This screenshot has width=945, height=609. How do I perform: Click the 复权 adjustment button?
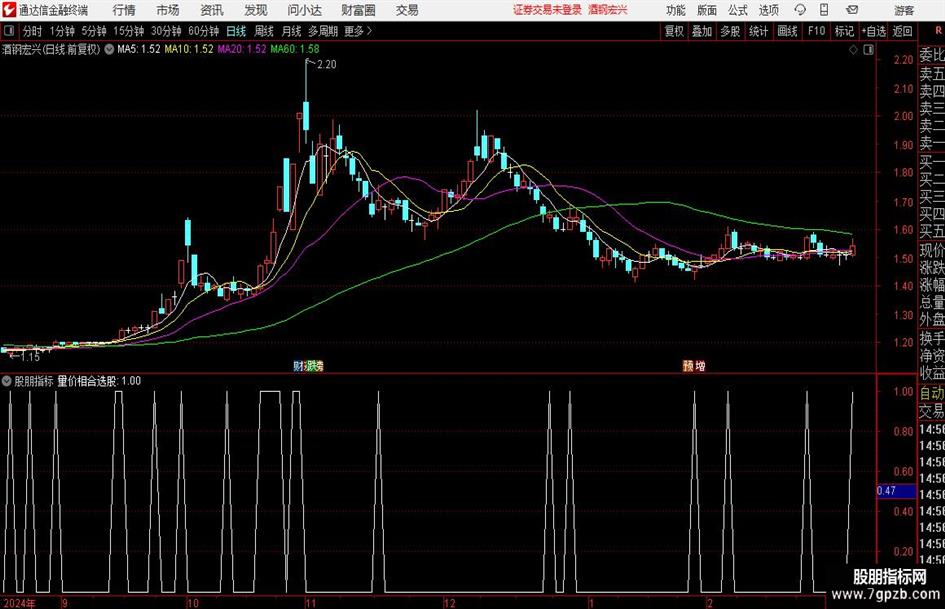click(x=674, y=31)
